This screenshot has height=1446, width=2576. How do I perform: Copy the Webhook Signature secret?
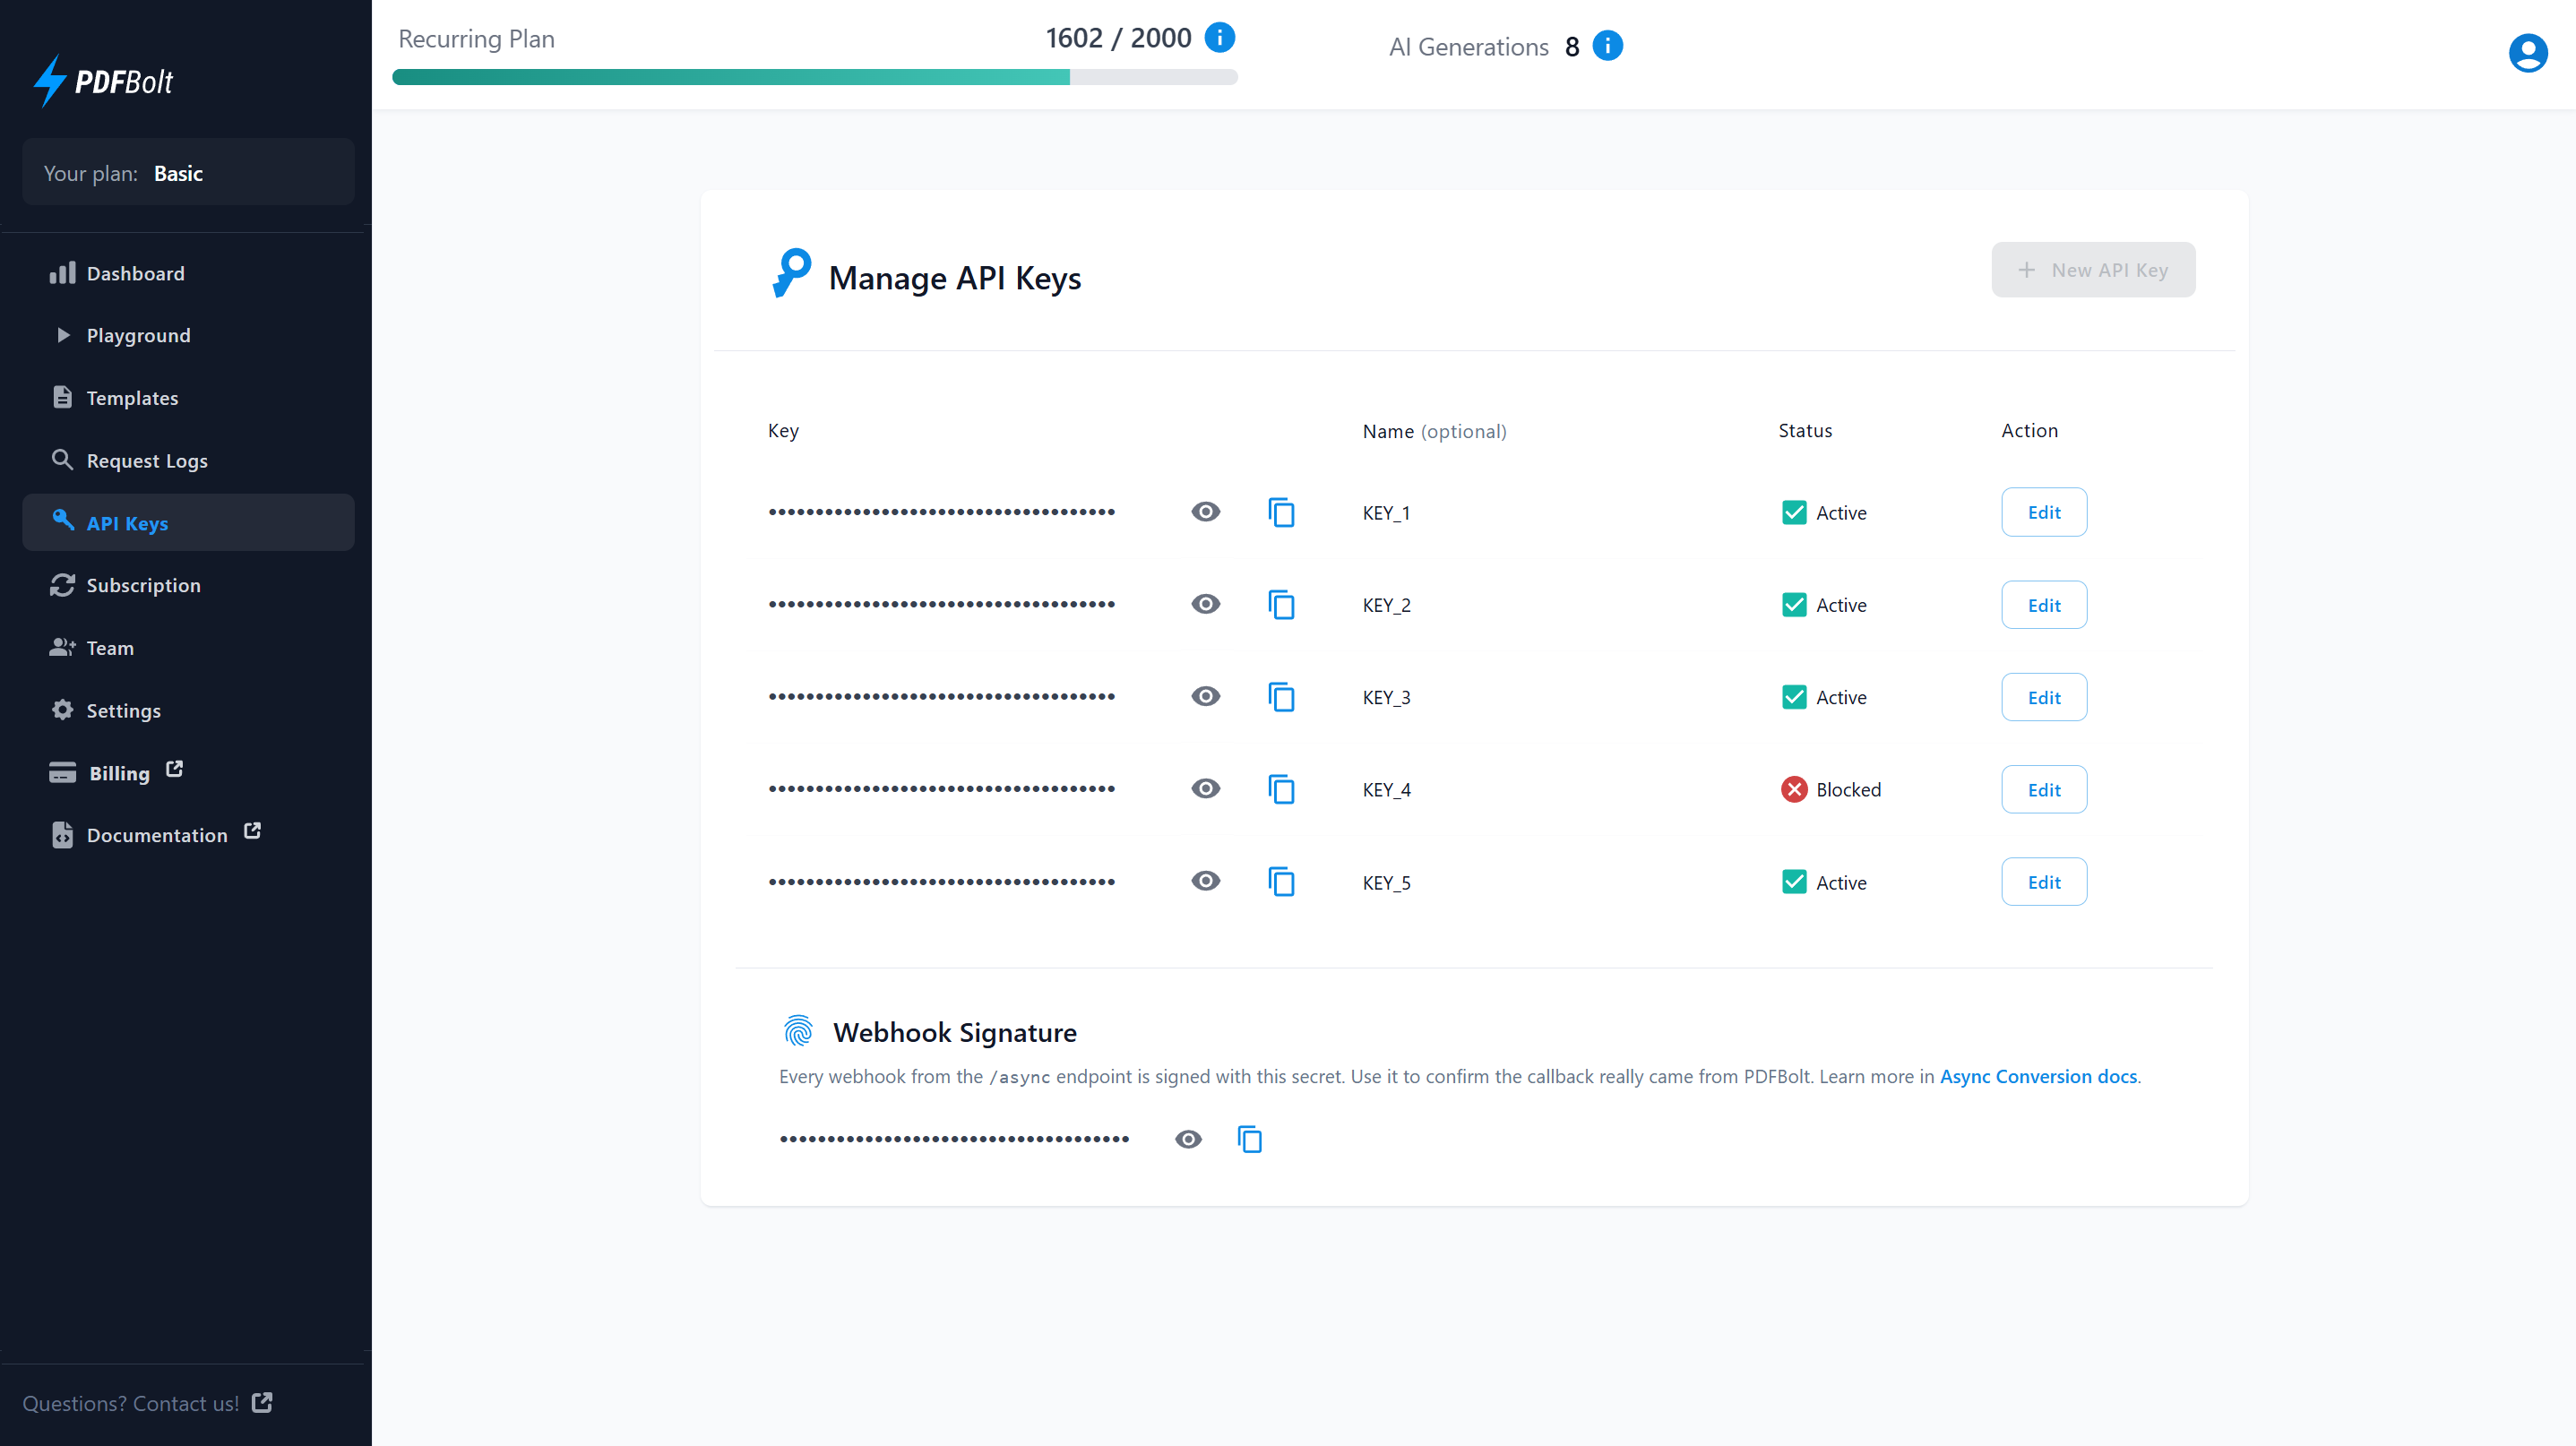[x=1250, y=1138]
